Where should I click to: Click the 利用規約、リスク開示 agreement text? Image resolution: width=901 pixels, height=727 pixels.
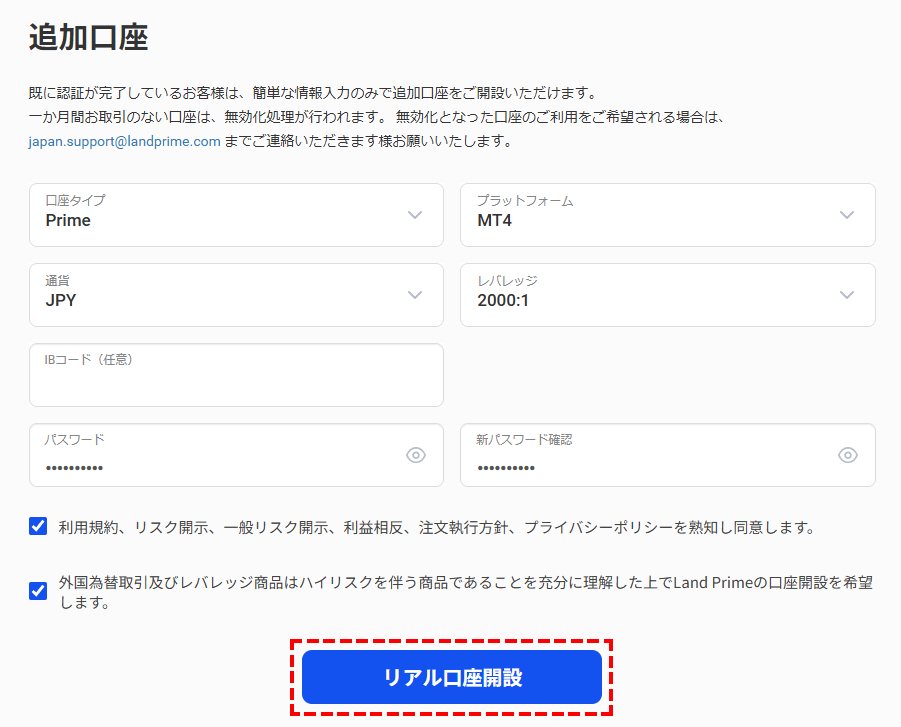click(x=437, y=528)
